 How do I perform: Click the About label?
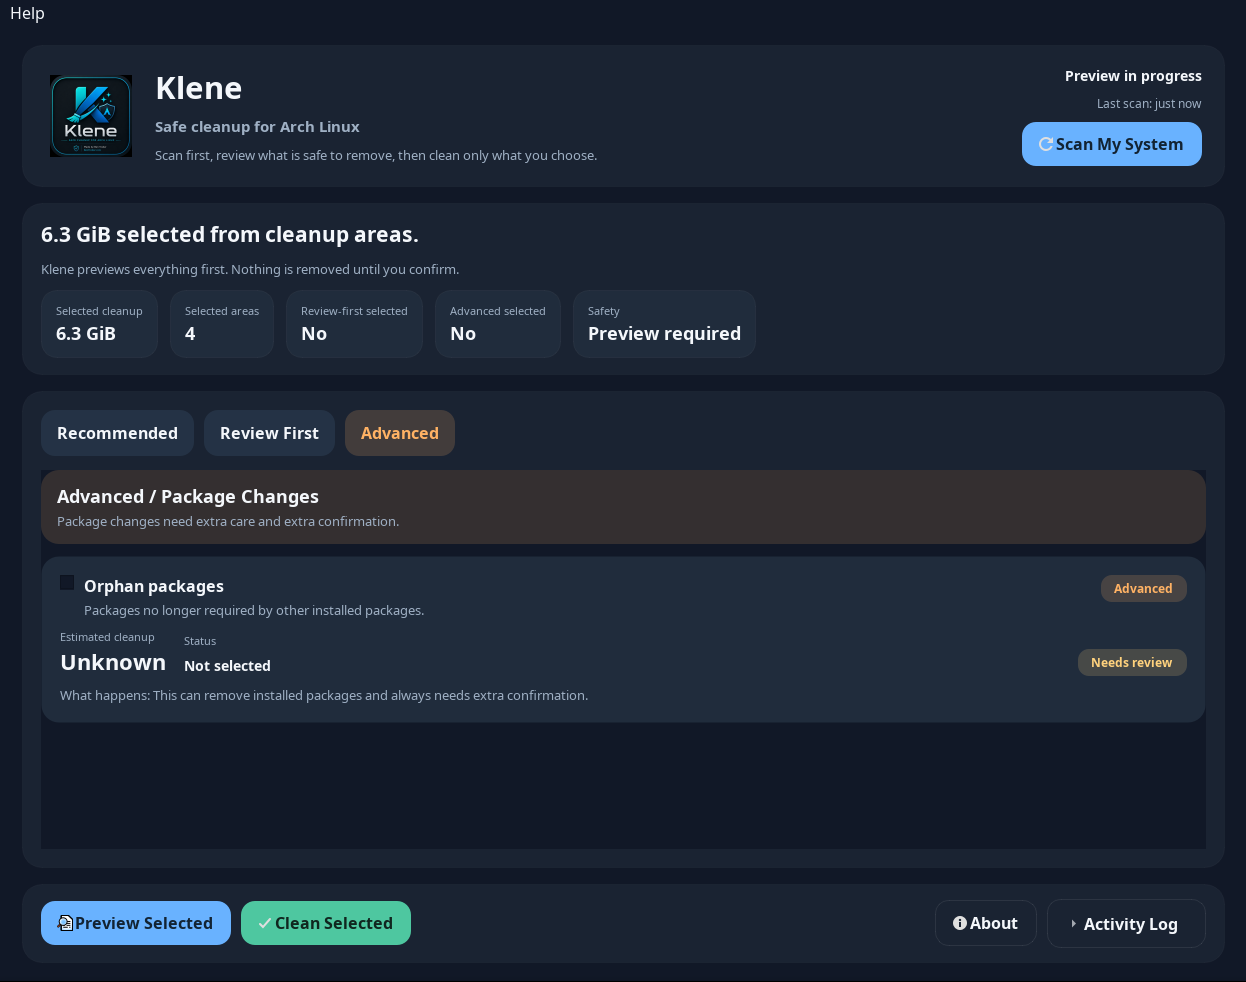[994, 923]
